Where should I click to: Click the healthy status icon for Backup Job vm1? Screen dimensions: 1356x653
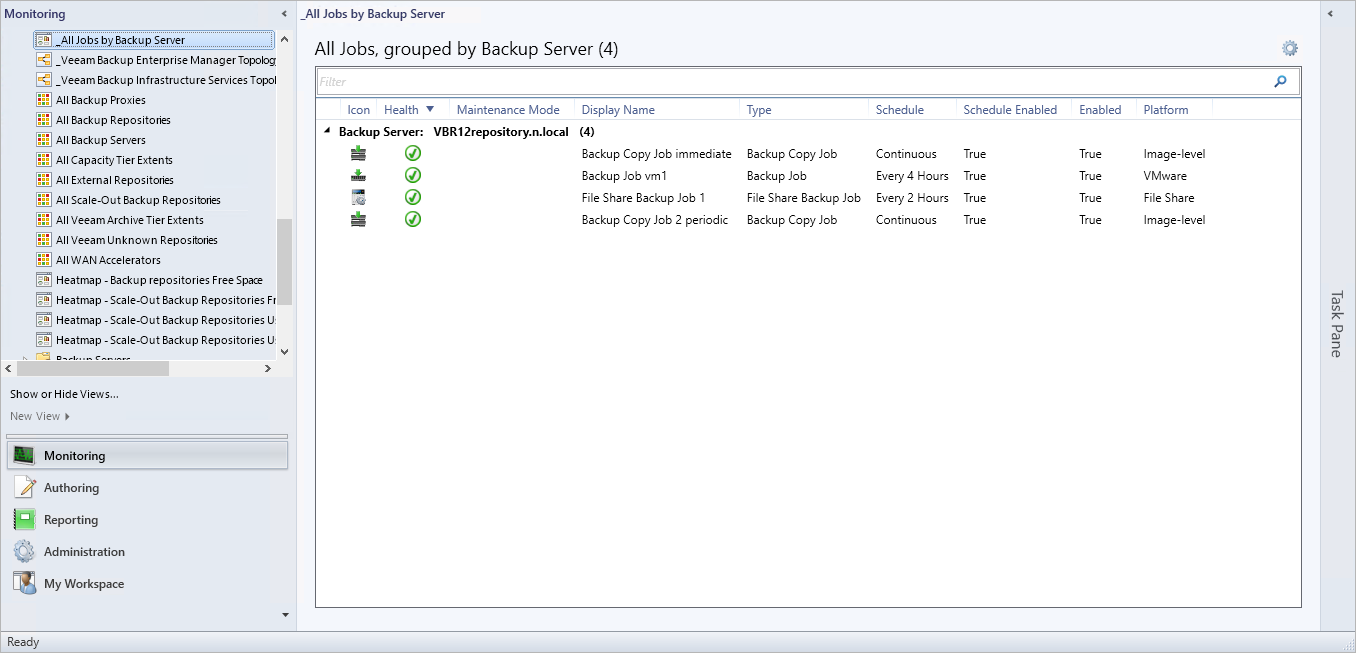pos(413,176)
